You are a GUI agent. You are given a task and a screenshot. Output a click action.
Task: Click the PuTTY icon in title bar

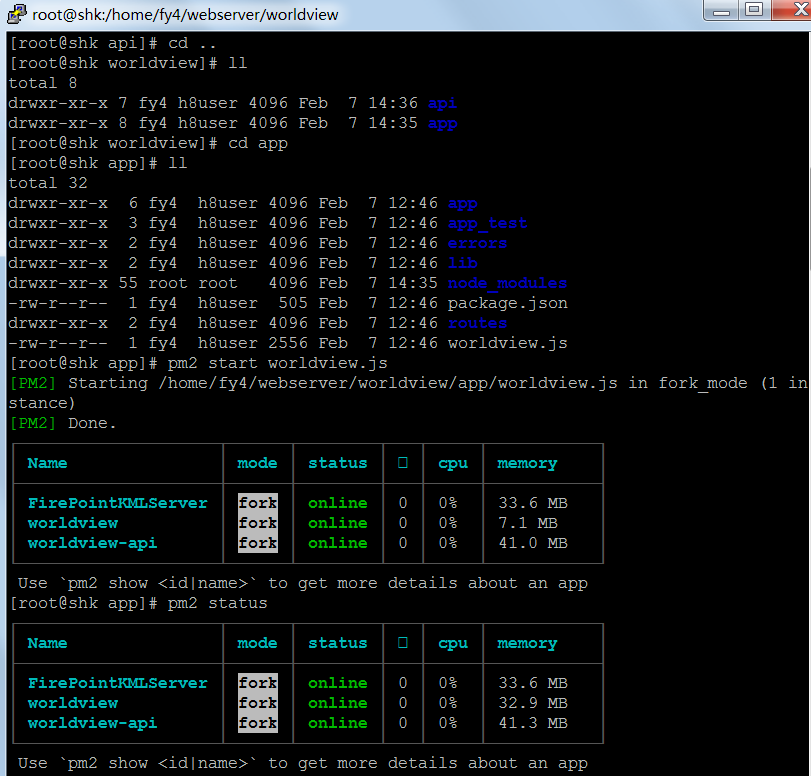pyautogui.click(x=16, y=14)
